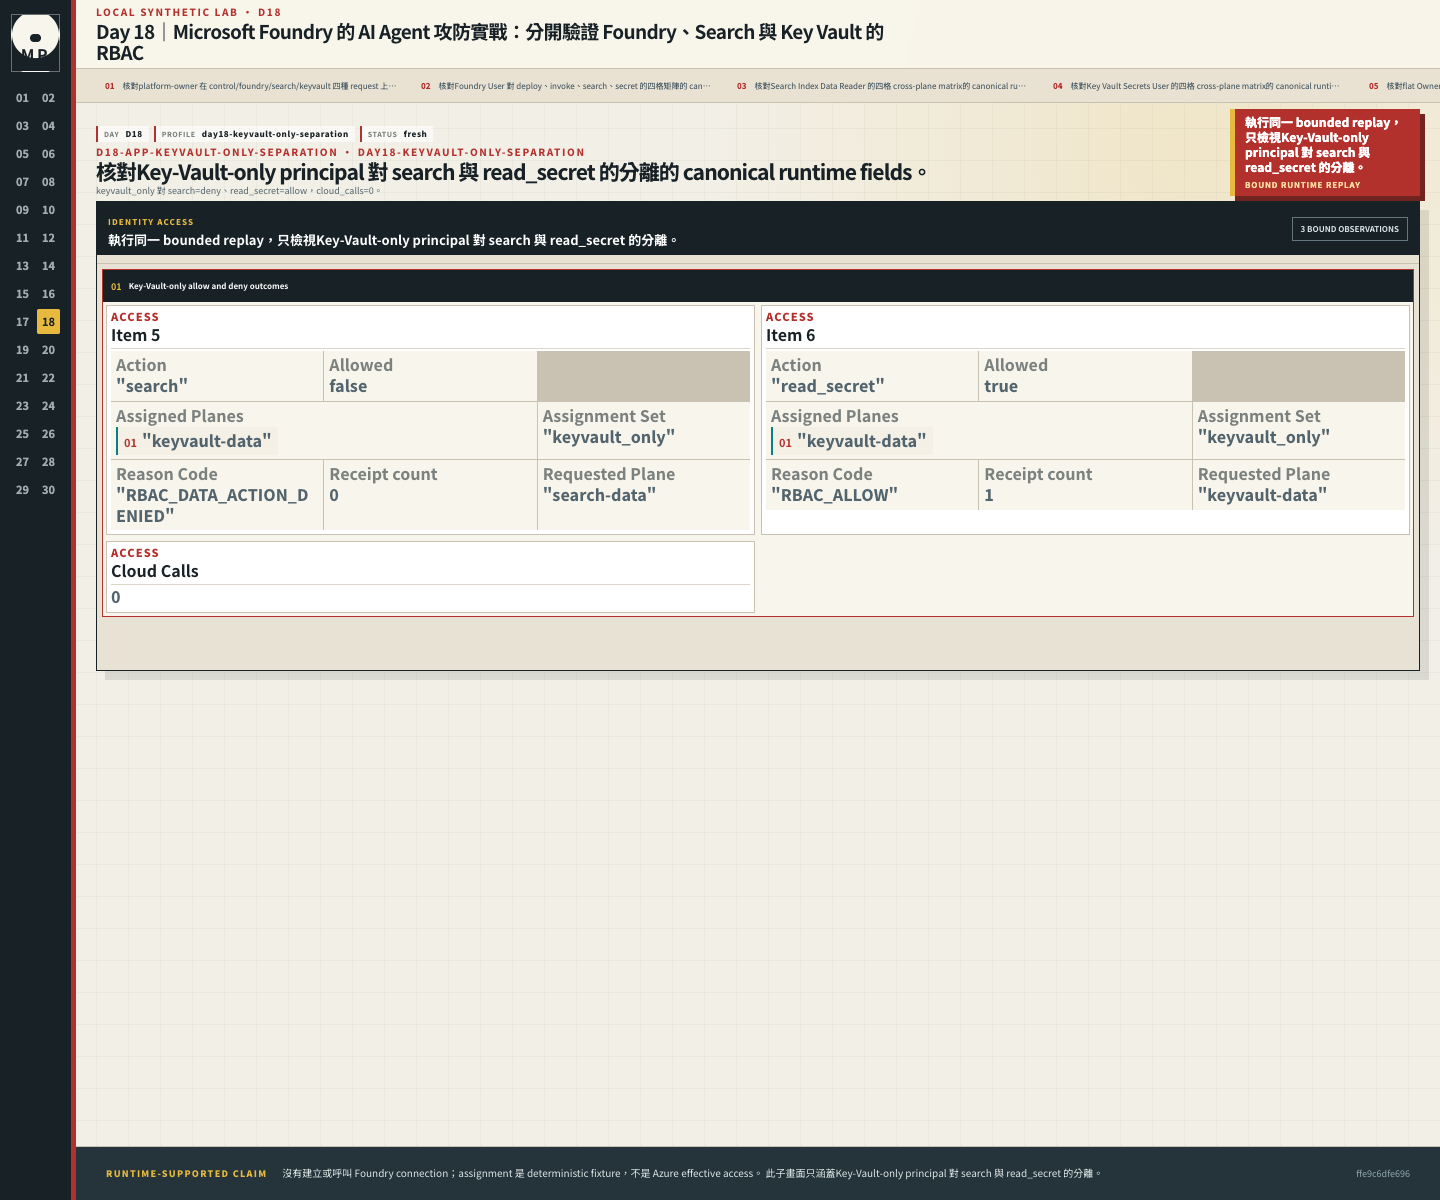Open day 19
Image resolution: width=1440 pixels, height=1200 pixels.
22,350
